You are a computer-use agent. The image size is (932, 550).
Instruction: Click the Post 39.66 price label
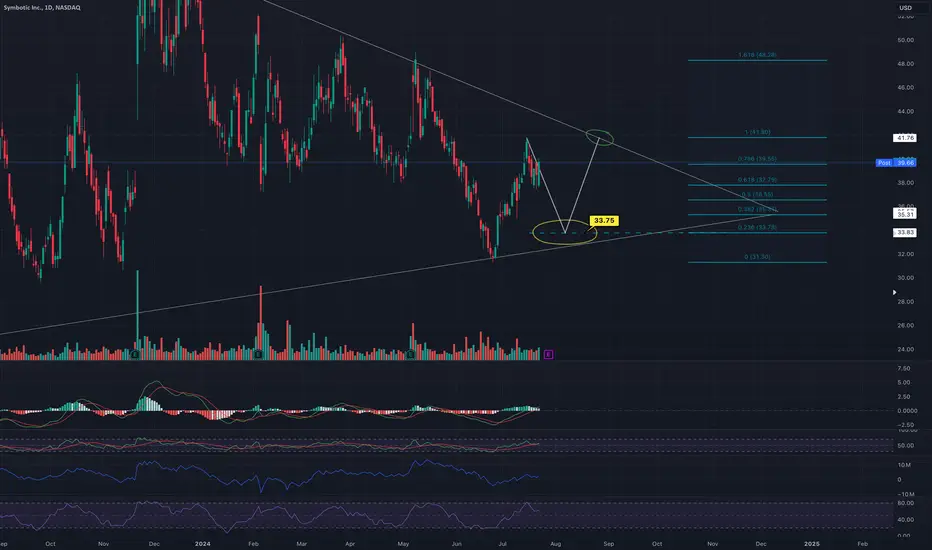coord(896,163)
